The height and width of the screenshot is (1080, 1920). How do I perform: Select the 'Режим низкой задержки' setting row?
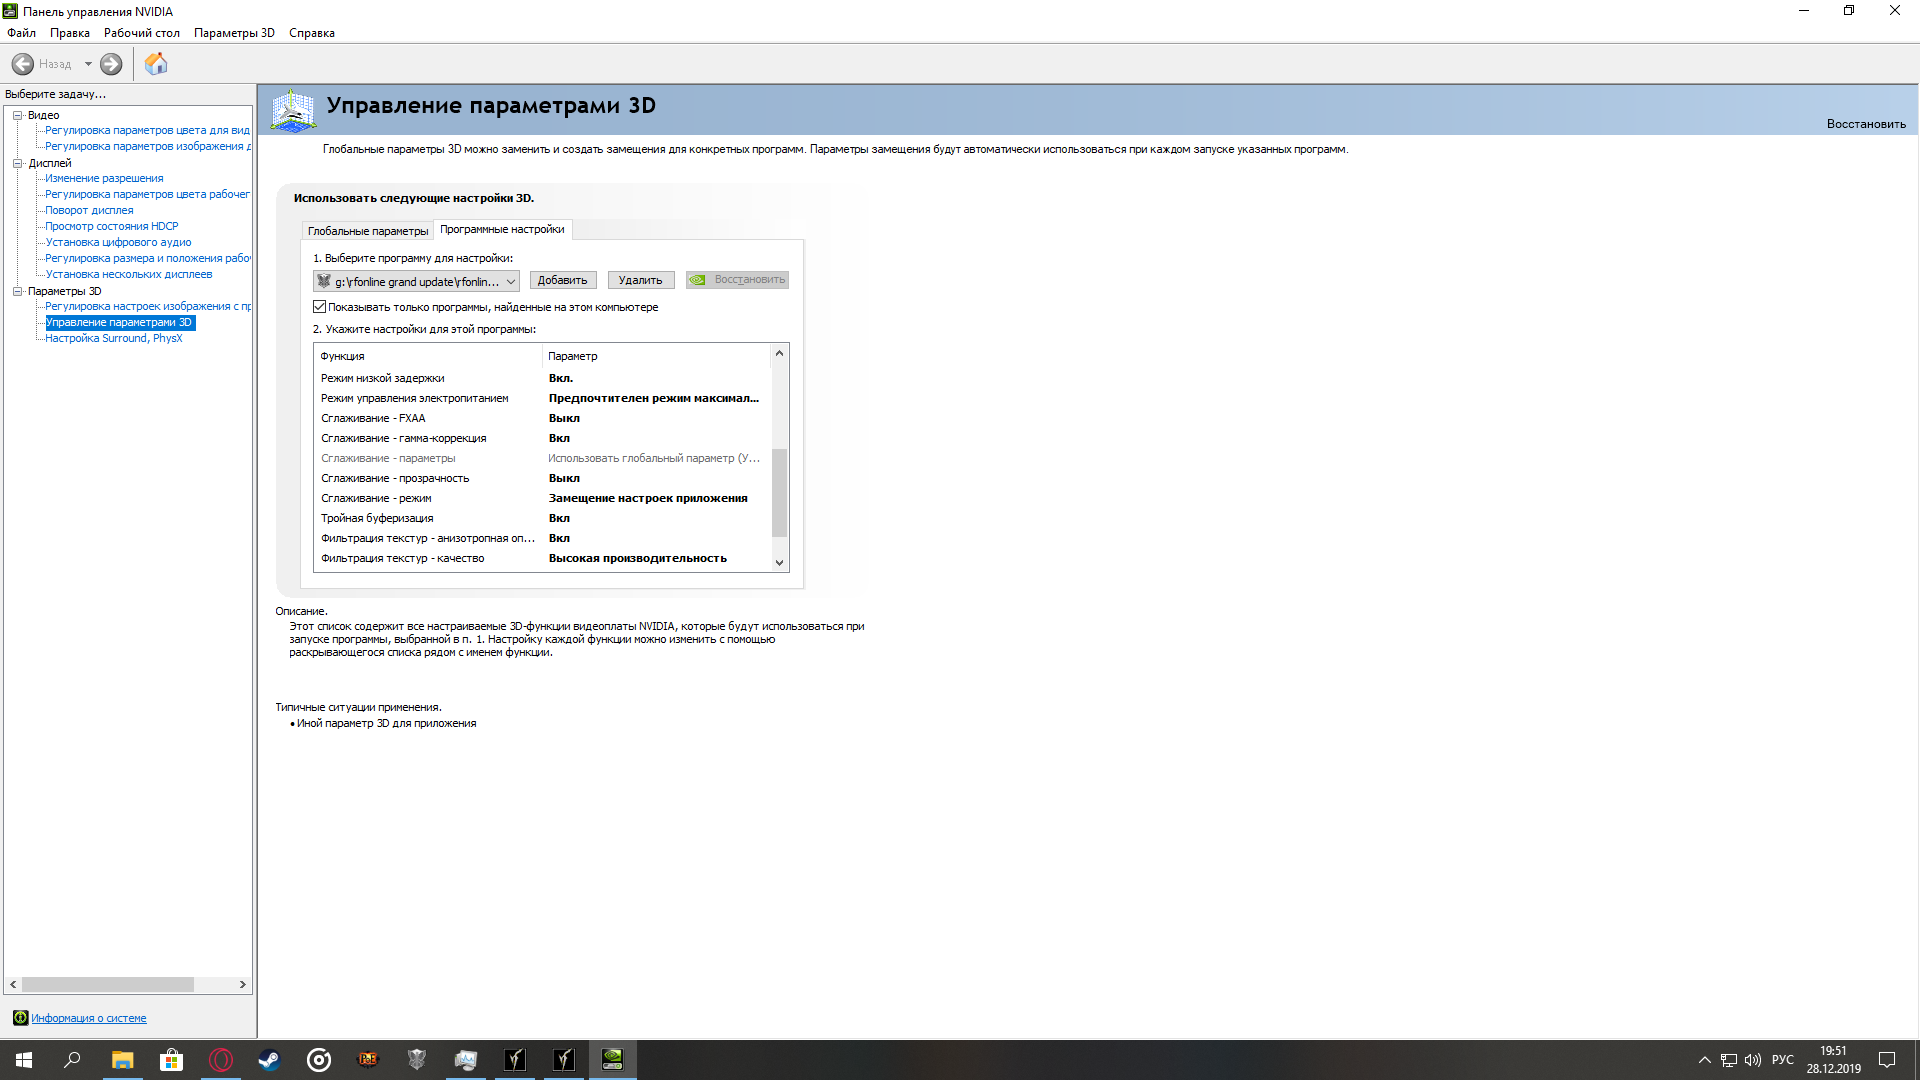543,378
